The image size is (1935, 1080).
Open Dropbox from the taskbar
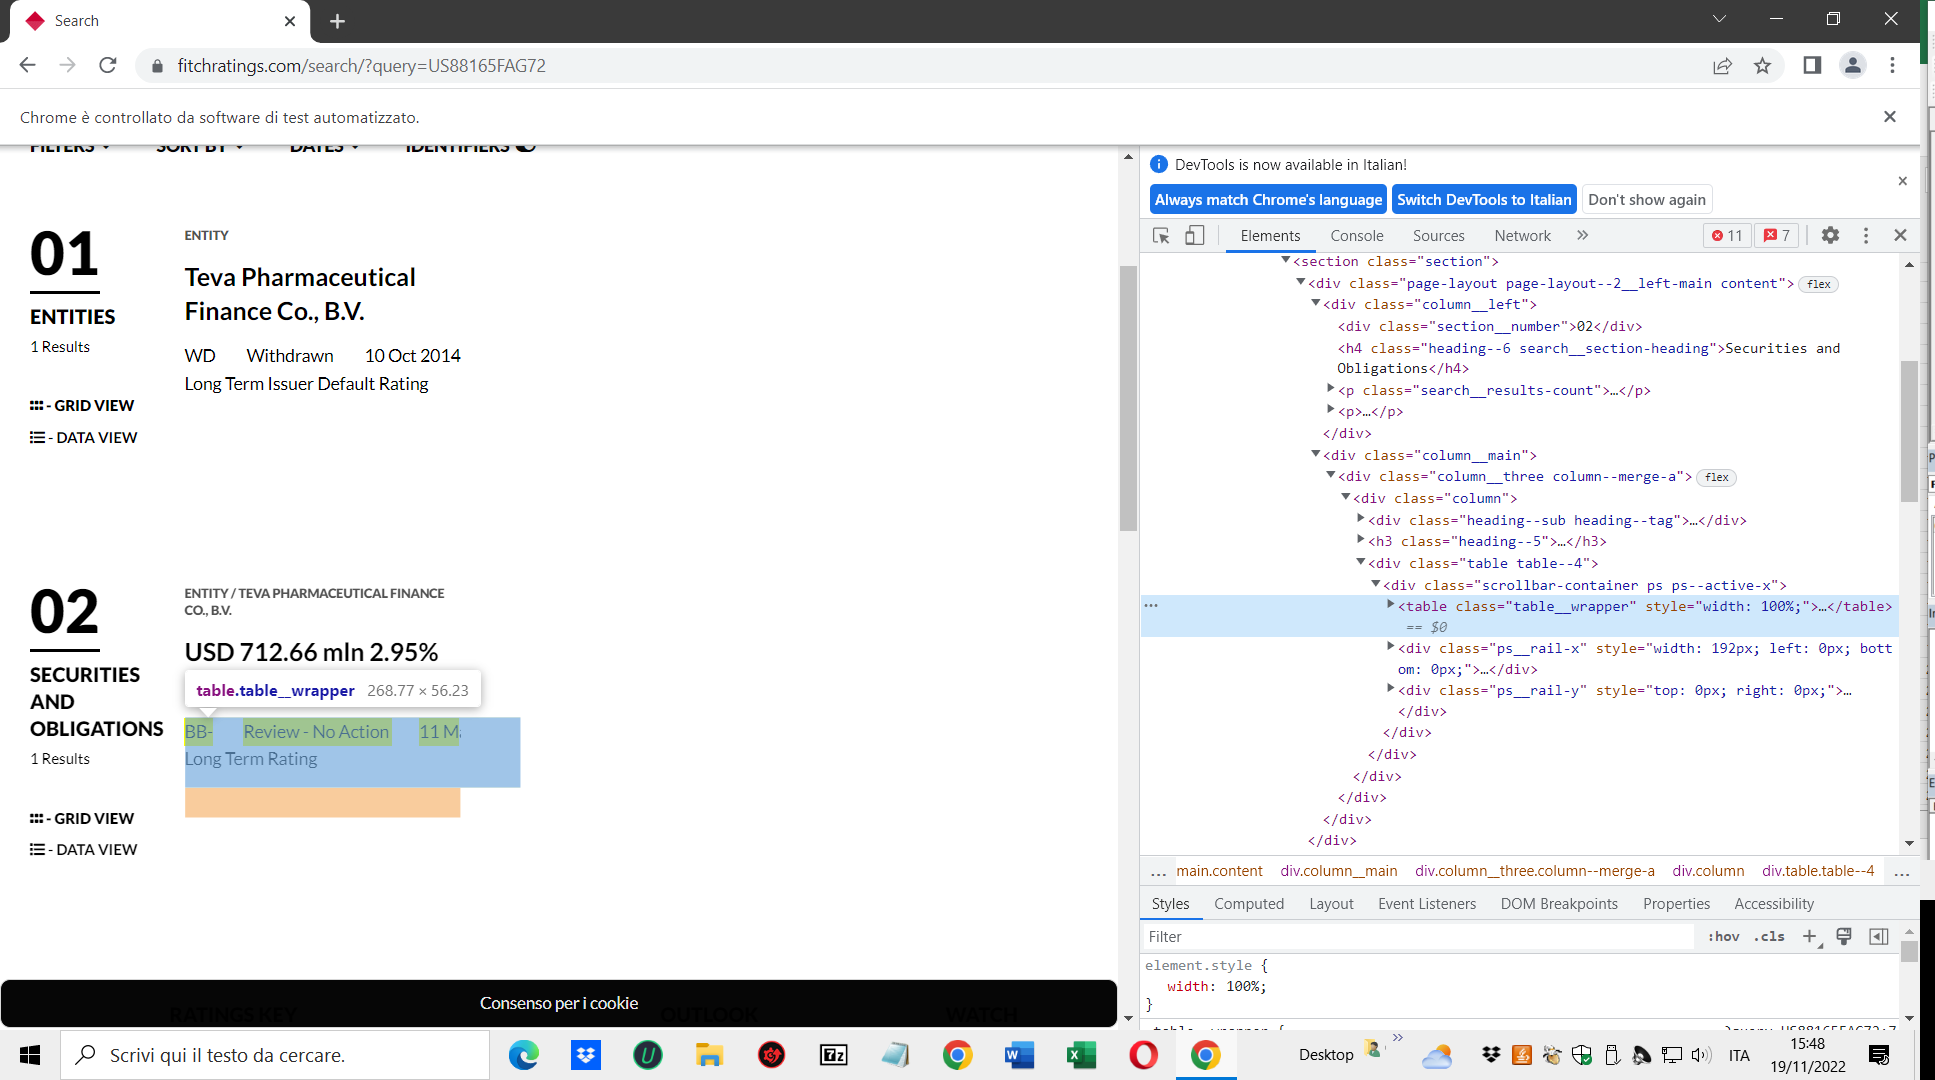coord(586,1054)
